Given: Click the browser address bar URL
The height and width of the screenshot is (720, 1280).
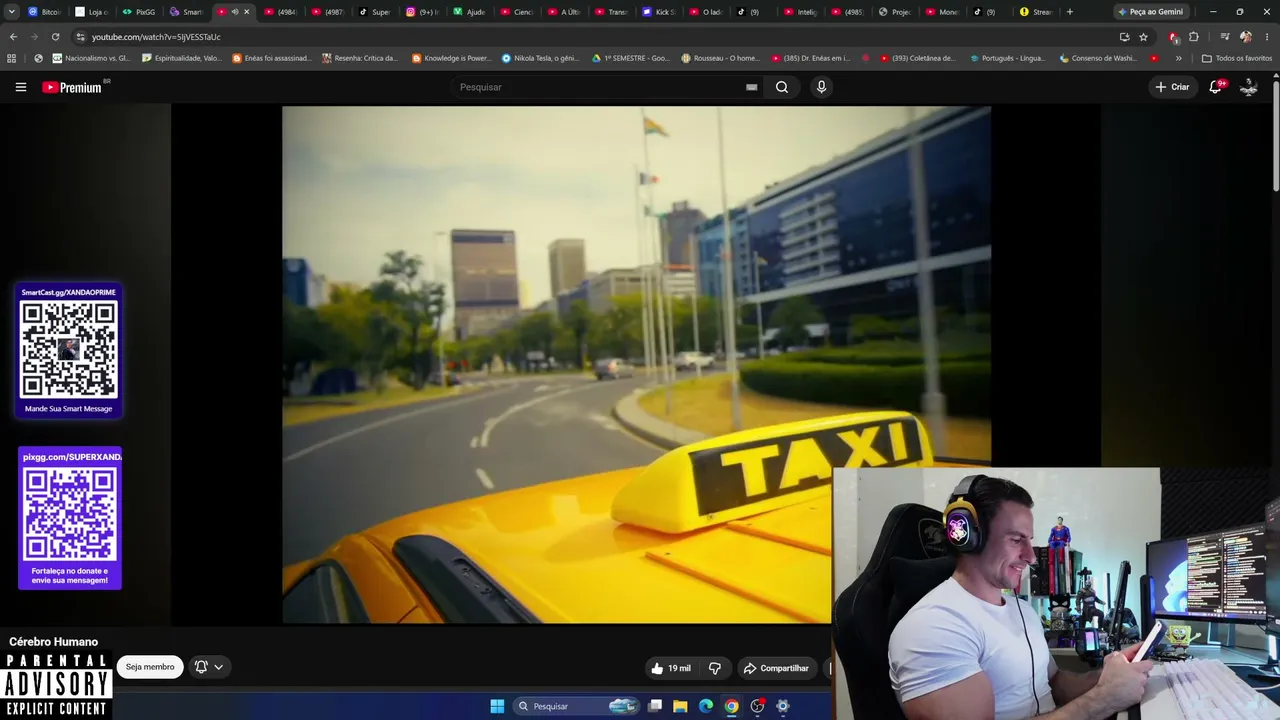Looking at the screenshot, I should click(156, 37).
